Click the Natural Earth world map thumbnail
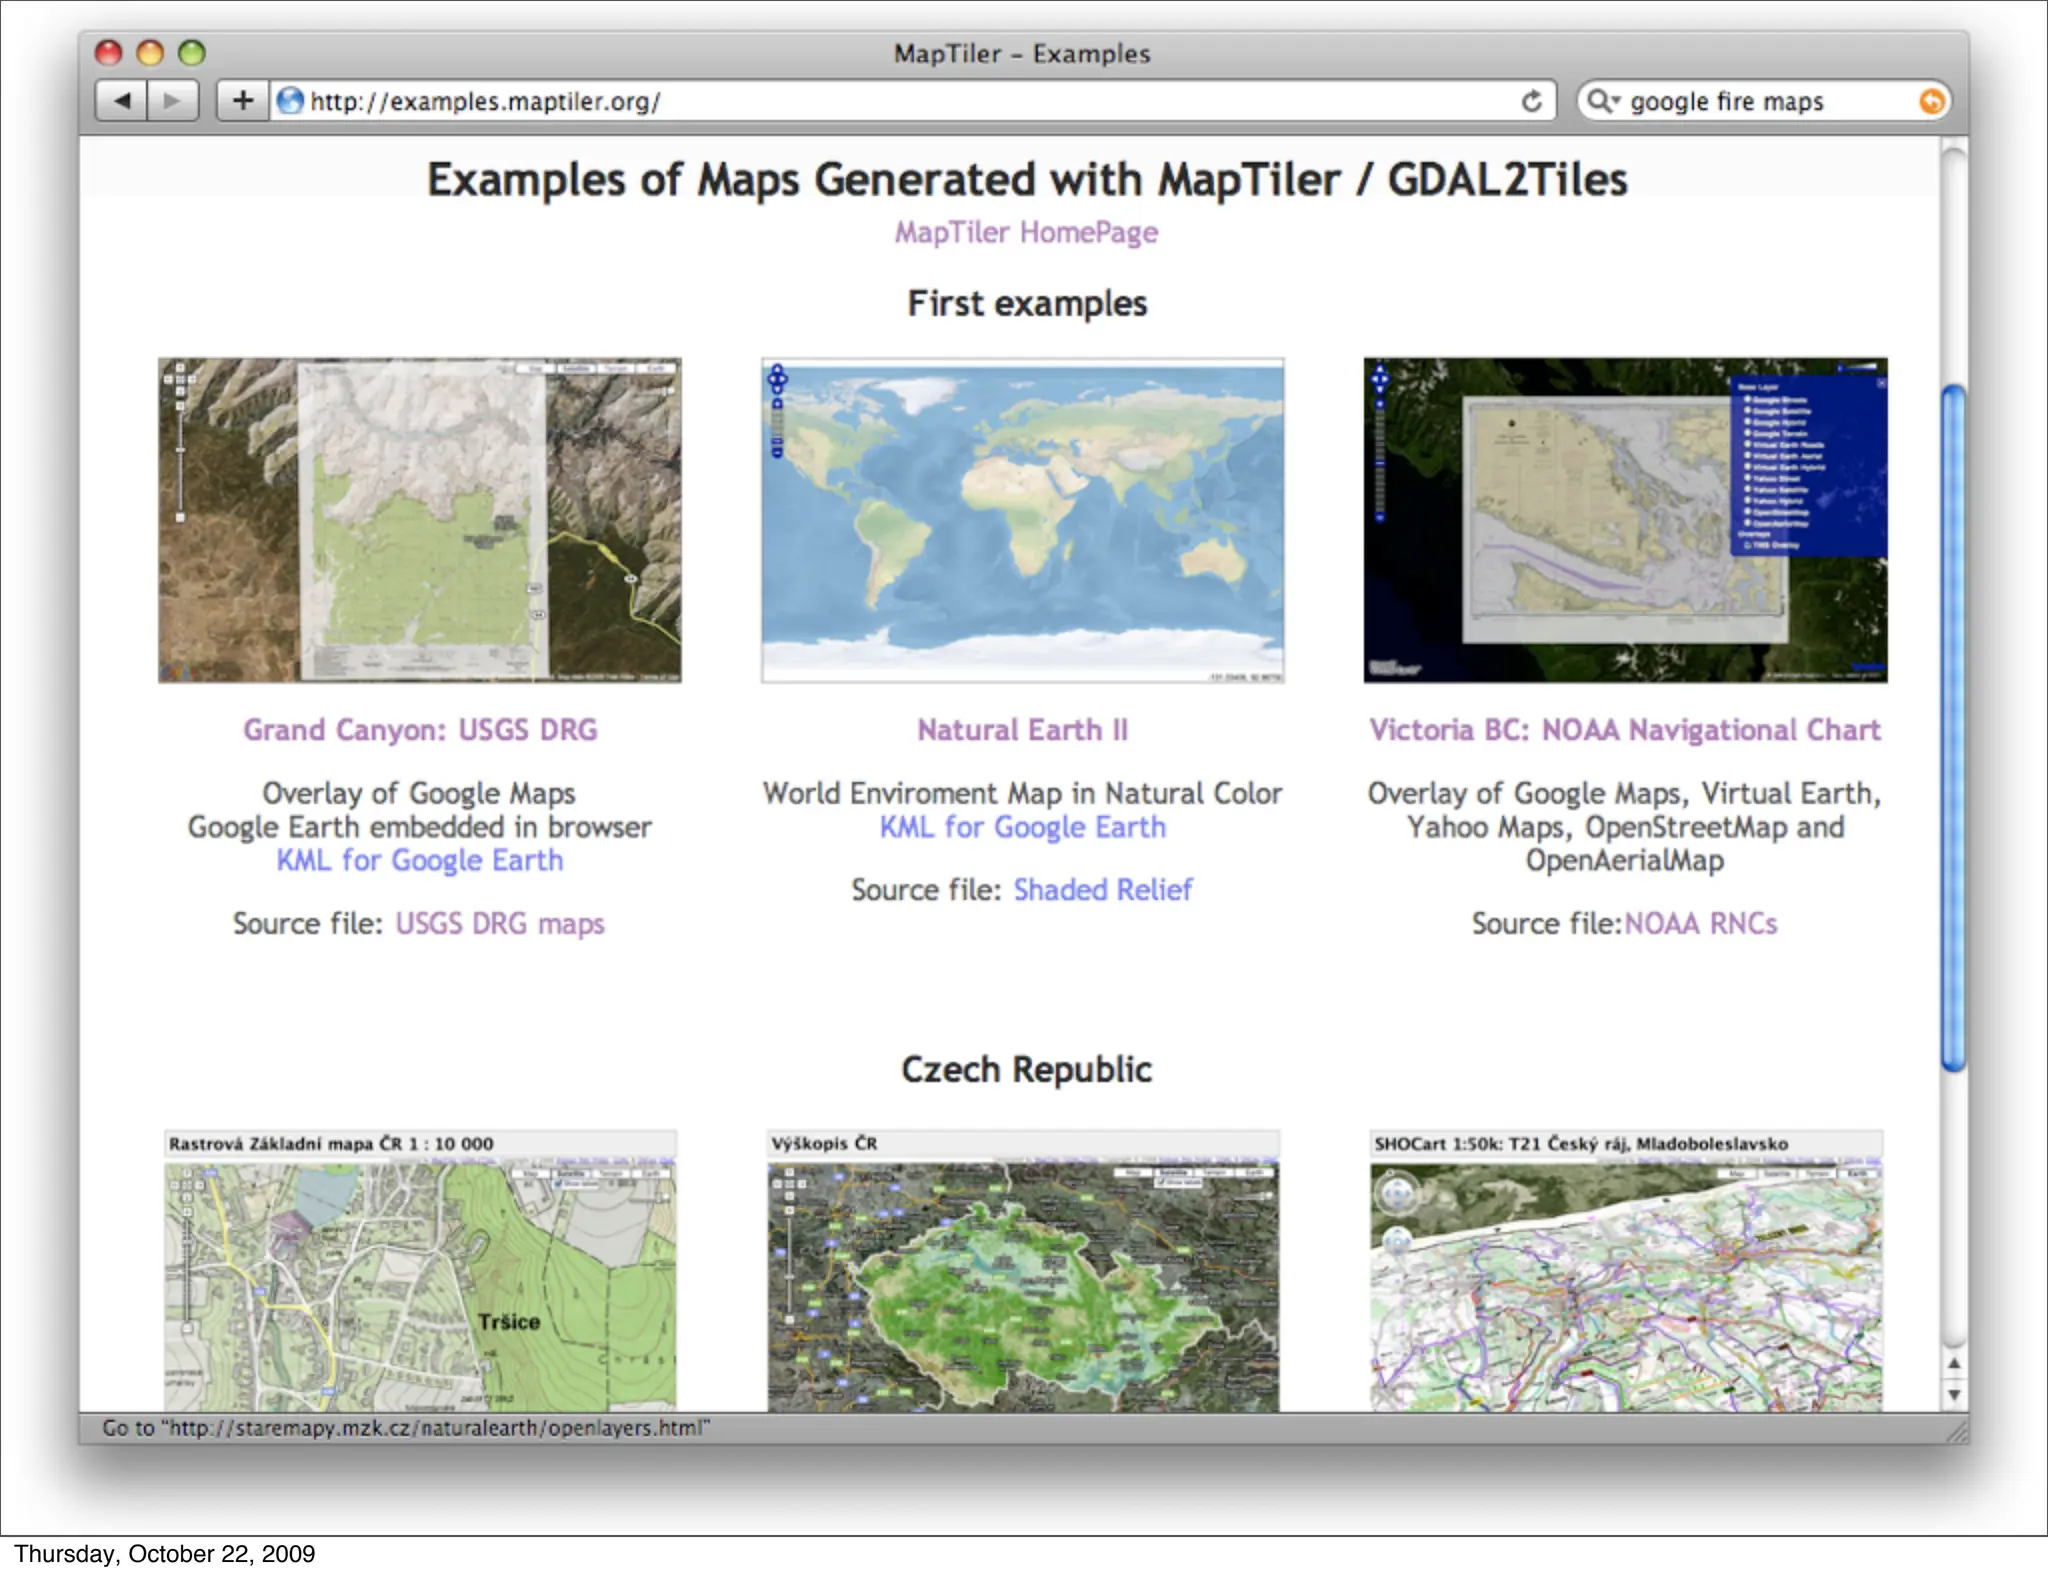Viewport: 2048px width, 1576px height. 1022,520
